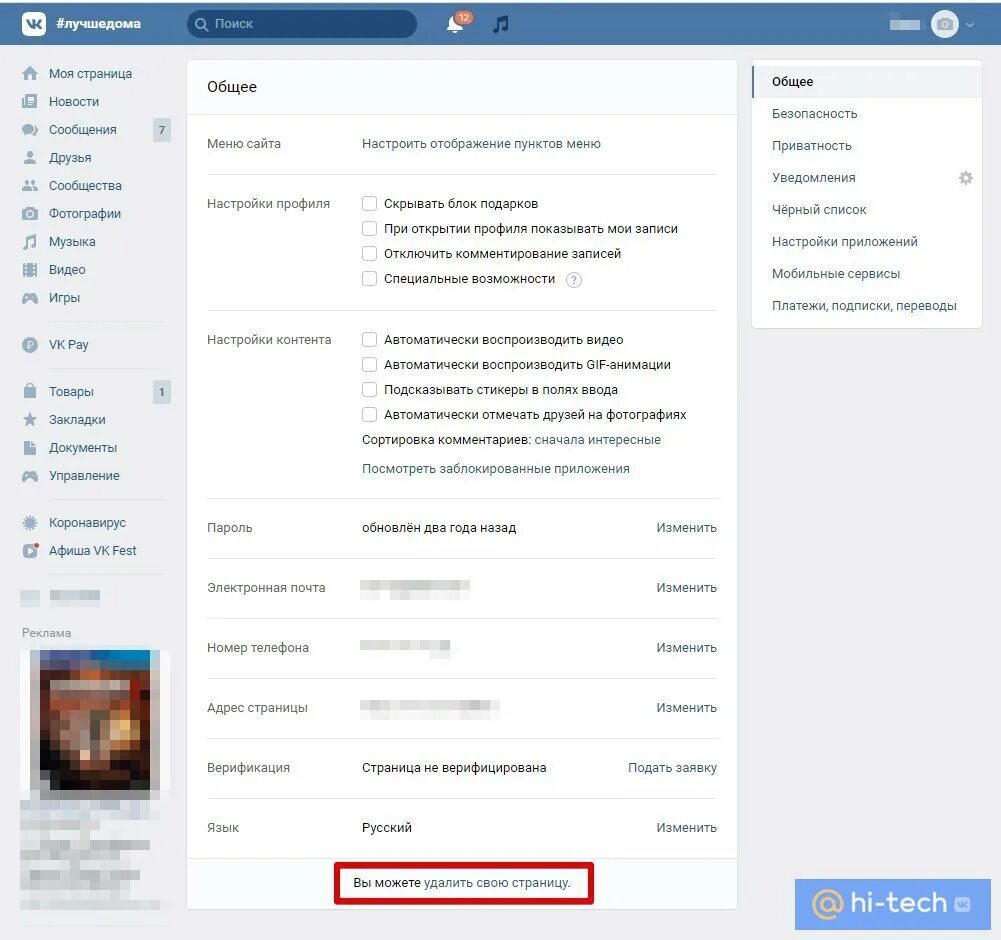Enable Скрывать блок подарков checkbox
This screenshot has height=940, width=1001.
point(369,203)
